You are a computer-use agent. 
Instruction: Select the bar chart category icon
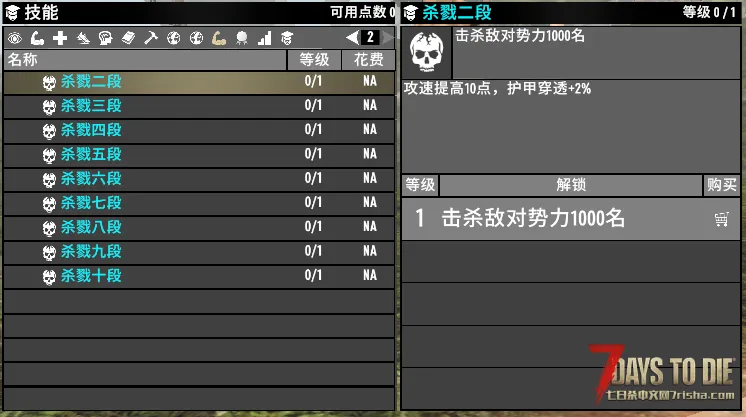coord(265,38)
